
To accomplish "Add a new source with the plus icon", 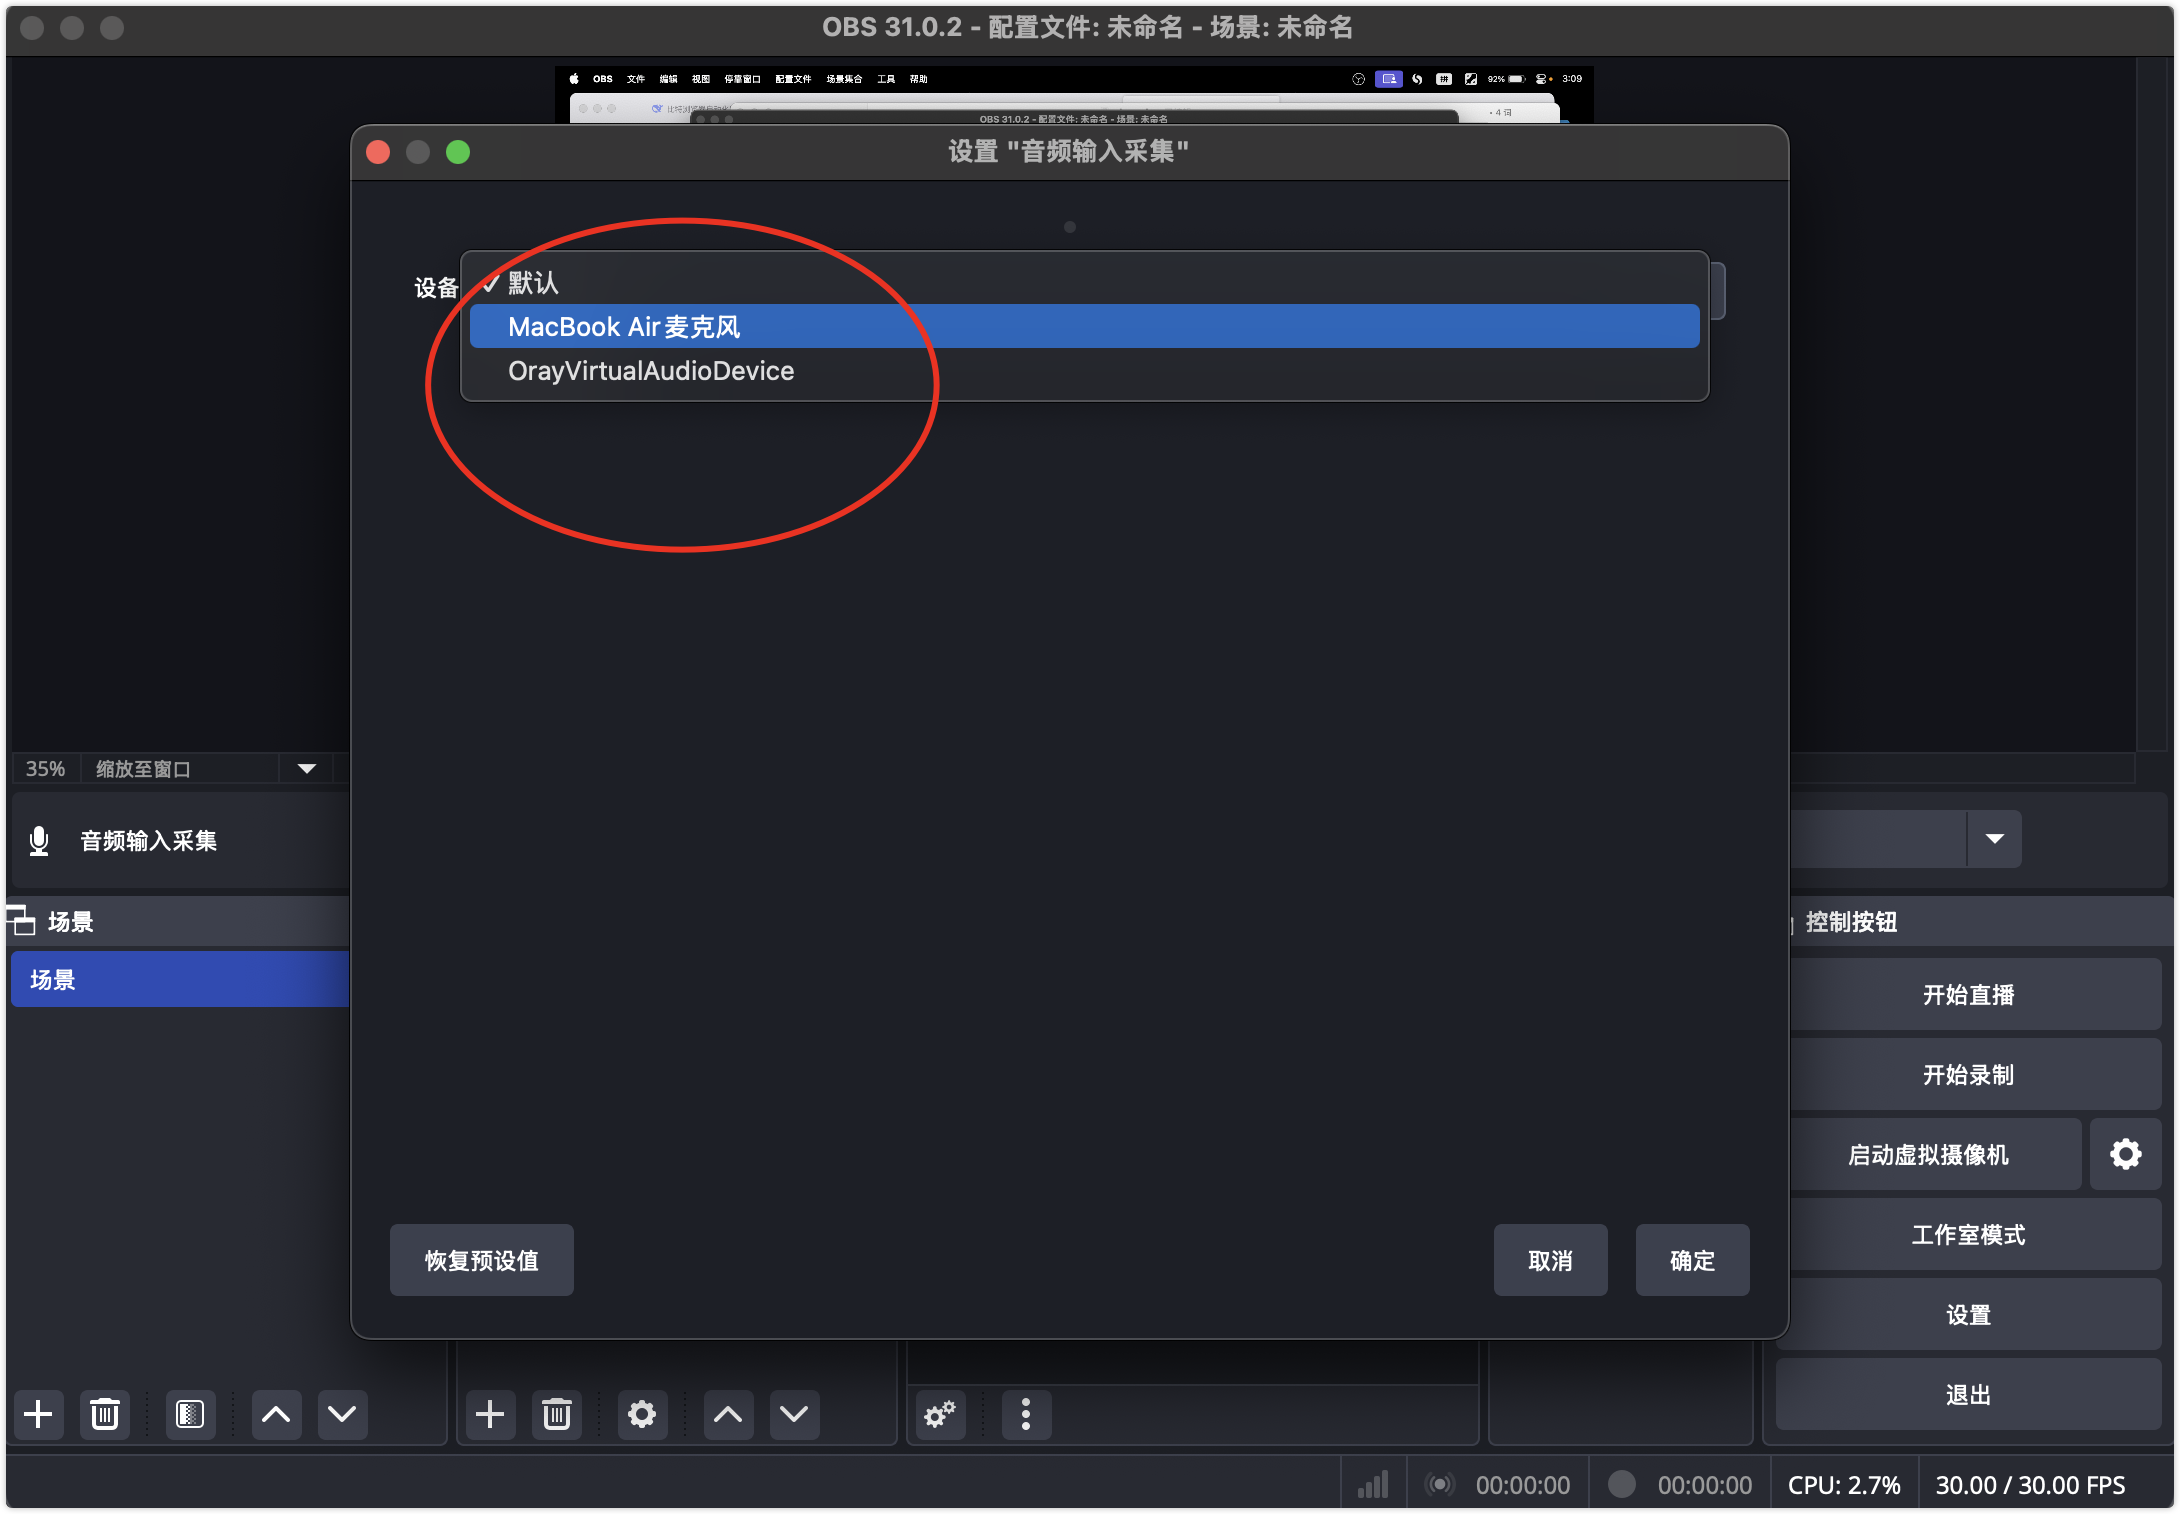I will pyautogui.click(x=490, y=1414).
